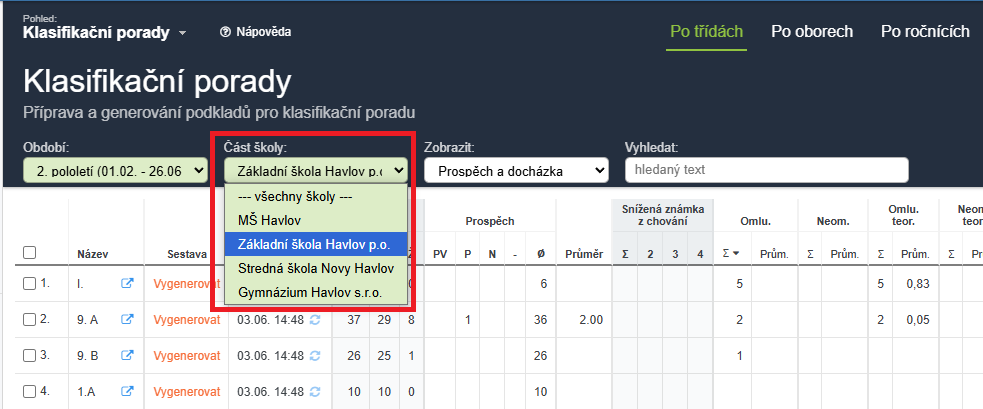This screenshot has height=409, width=983.
Task: Refresh the 9. B report timestamp icon
Action: 315,356
